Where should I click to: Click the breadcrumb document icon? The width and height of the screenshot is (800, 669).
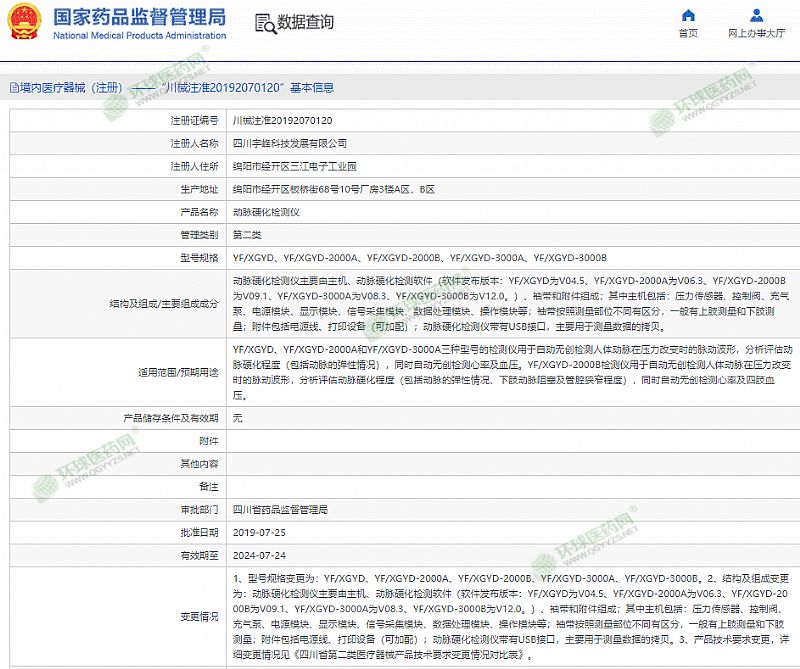[12, 88]
